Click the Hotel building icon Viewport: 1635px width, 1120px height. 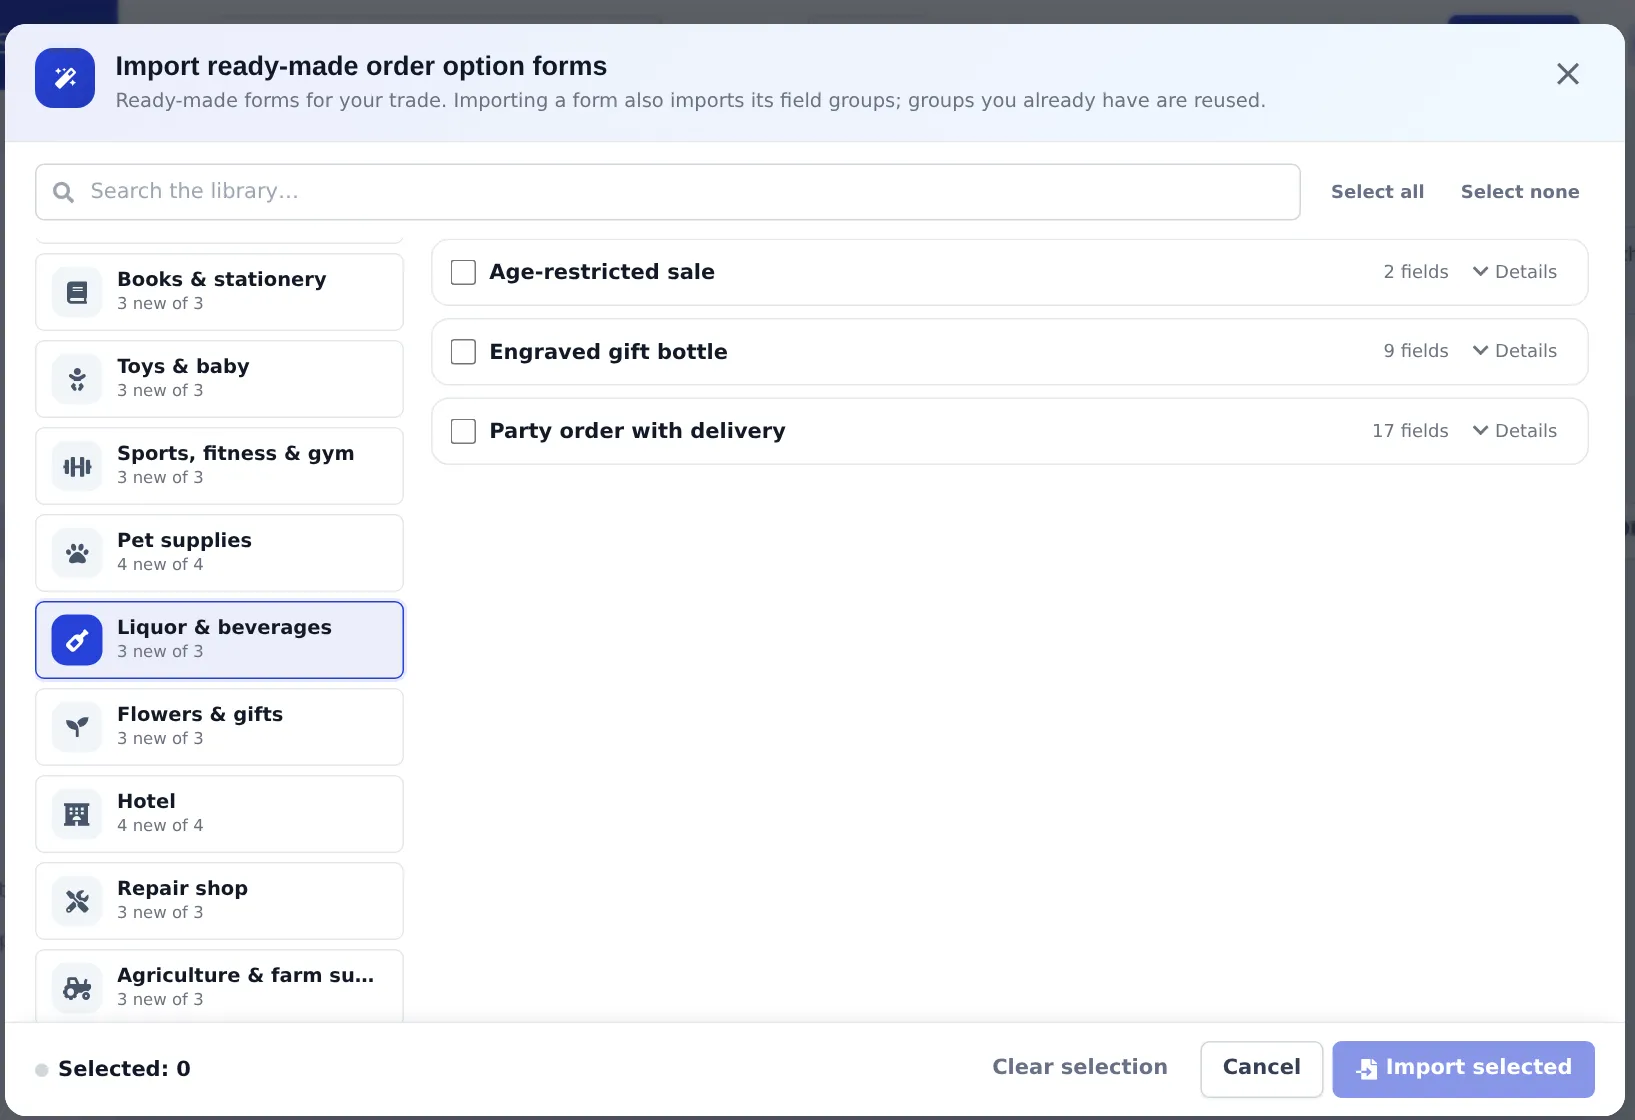tap(77, 814)
